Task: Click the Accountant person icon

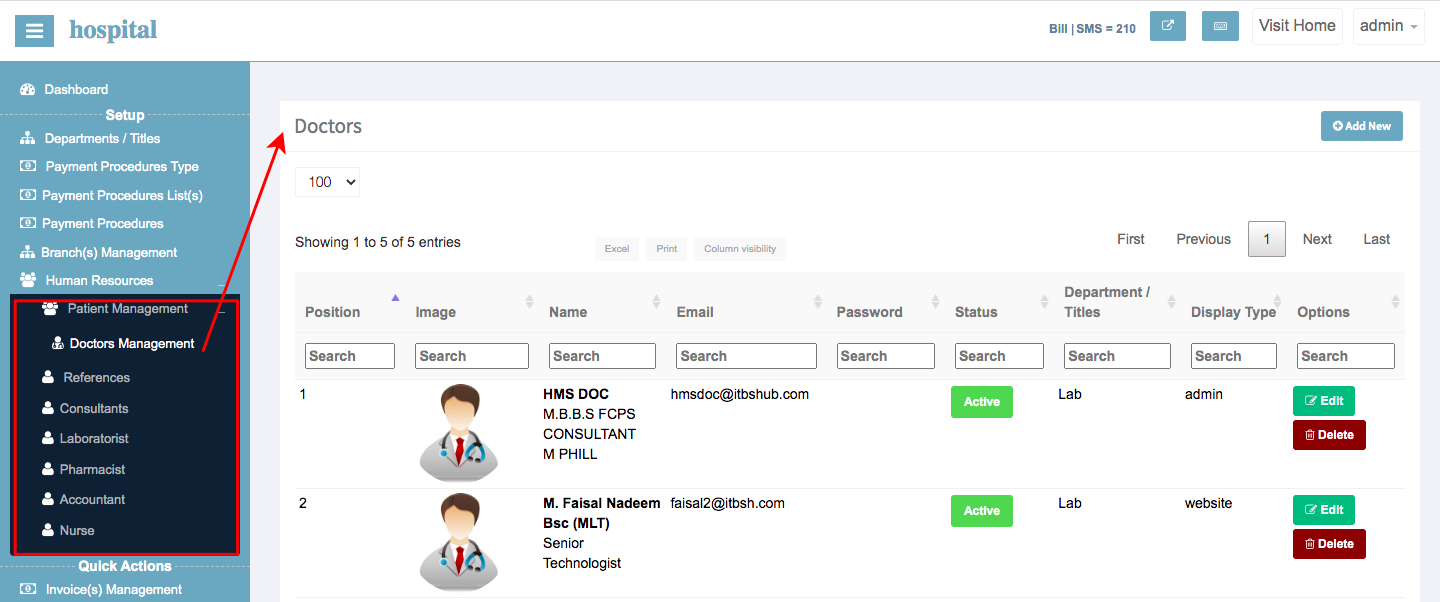Action: [x=48, y=499]
